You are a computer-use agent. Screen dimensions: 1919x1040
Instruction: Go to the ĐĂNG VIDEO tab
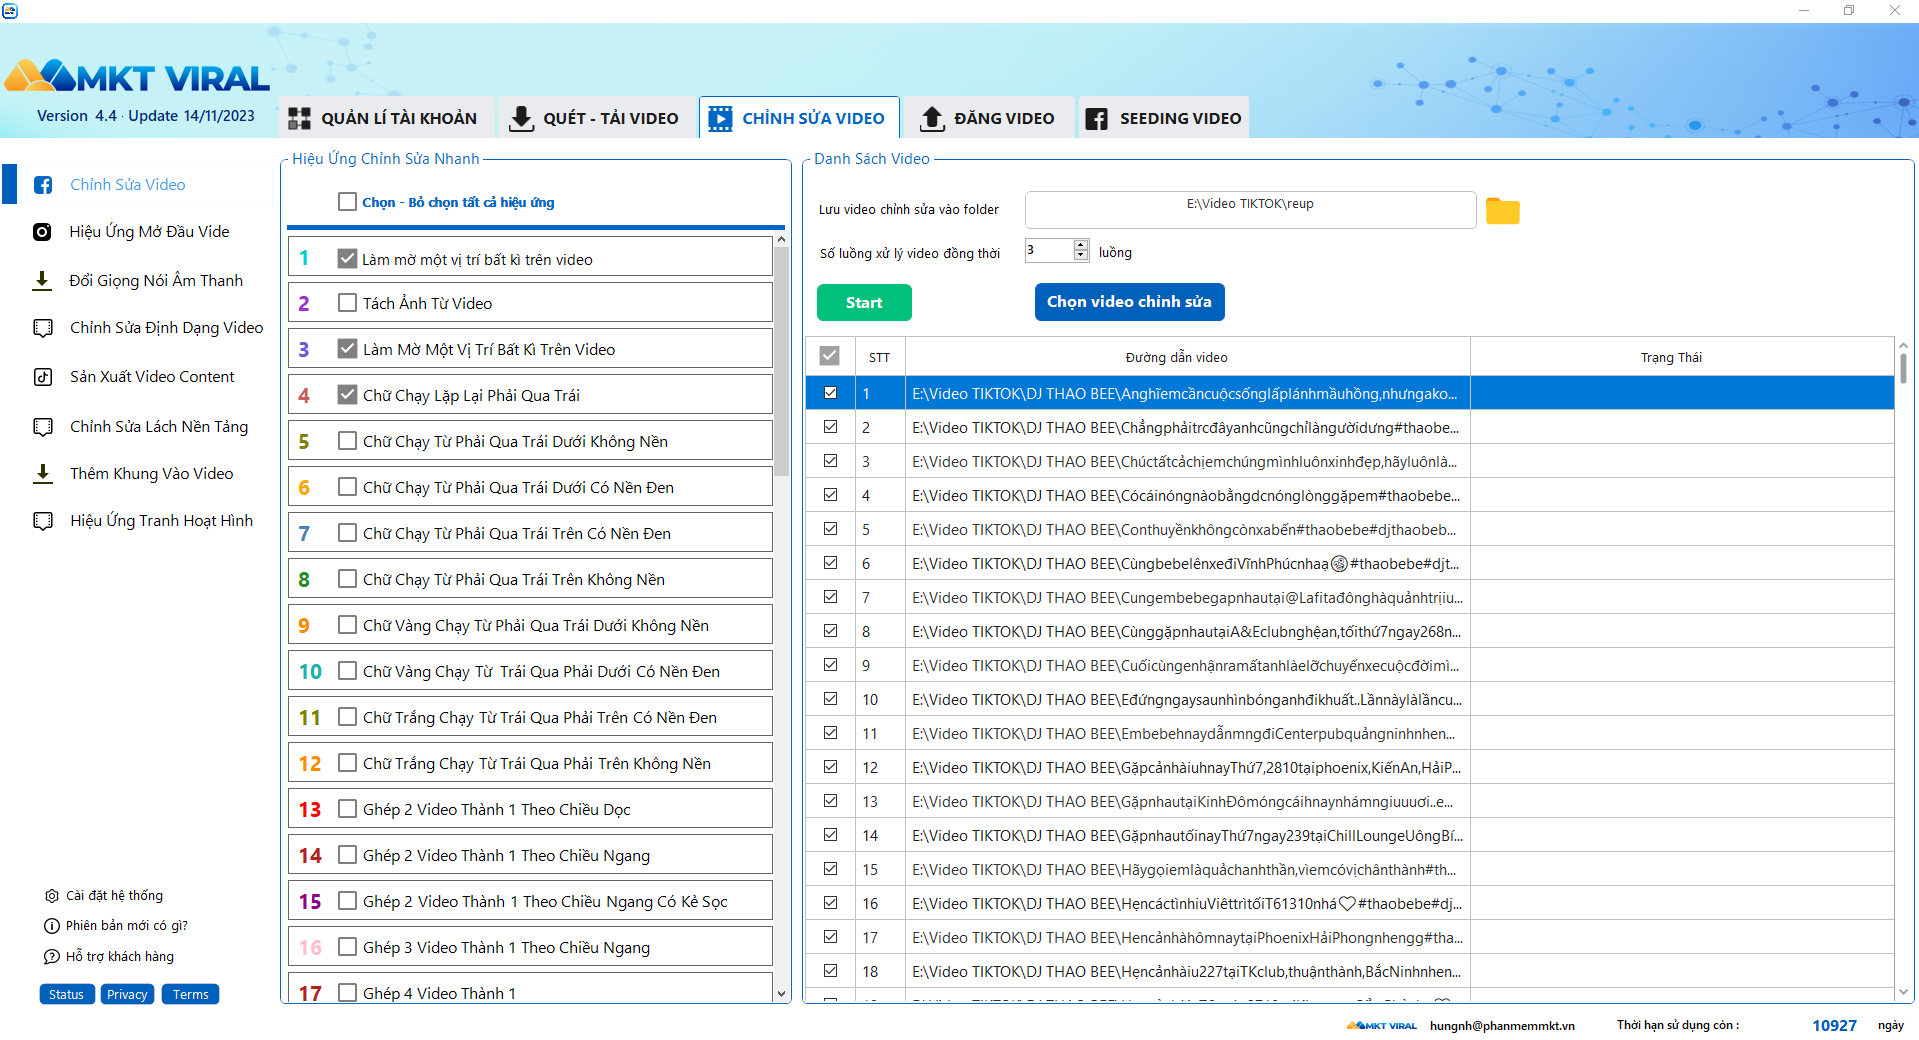click(x=989, y=118)
